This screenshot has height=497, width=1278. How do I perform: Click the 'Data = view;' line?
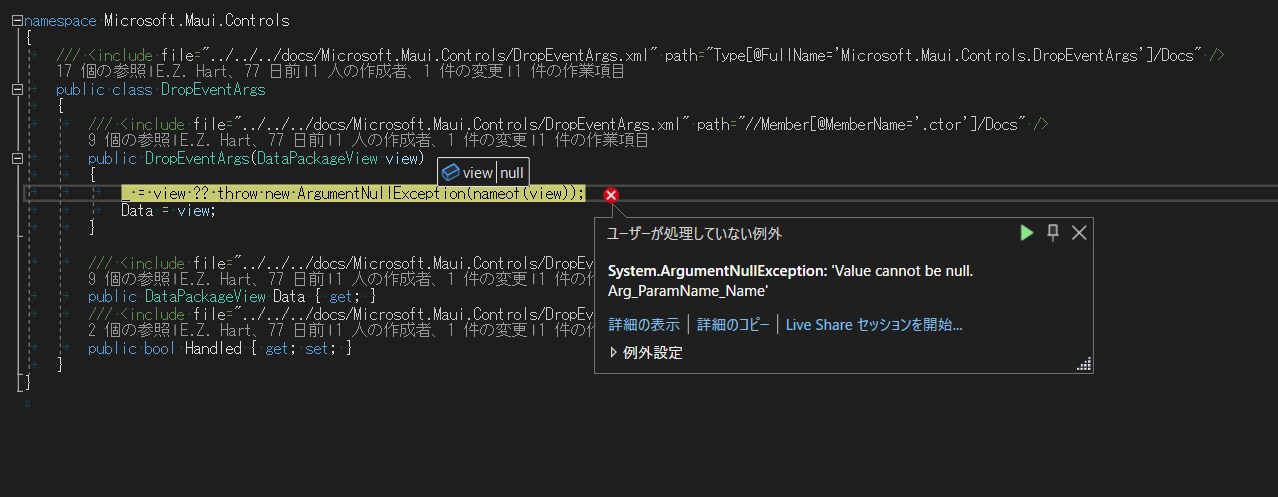(168, 211)
